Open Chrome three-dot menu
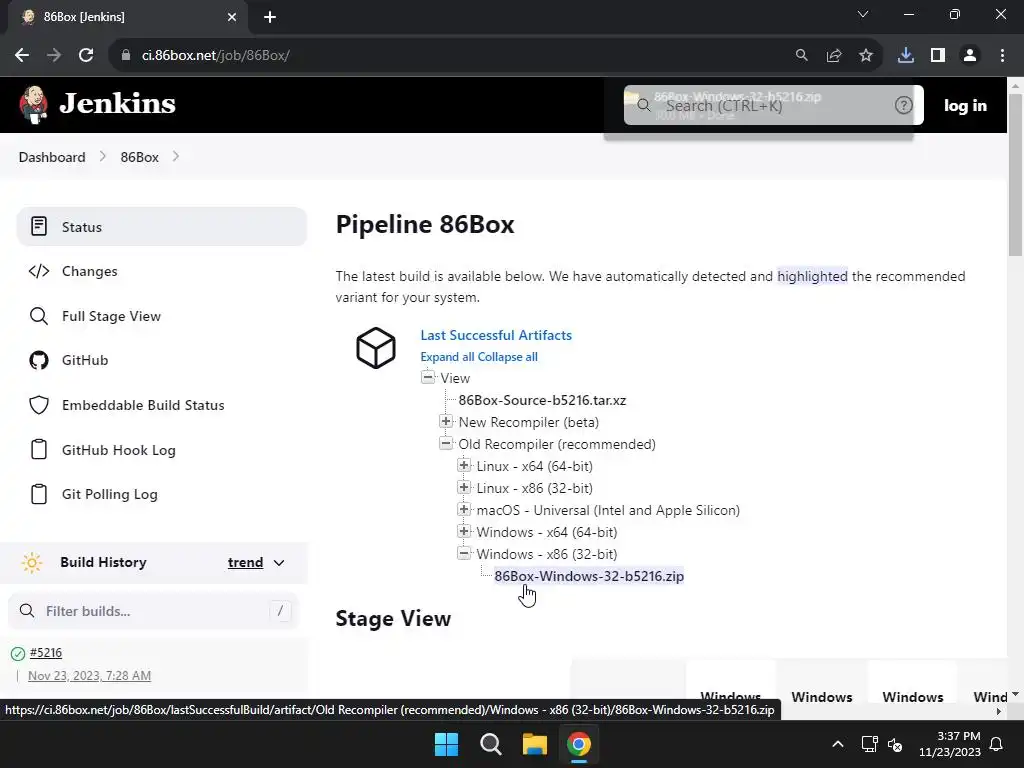 [x=1002, y=56]
